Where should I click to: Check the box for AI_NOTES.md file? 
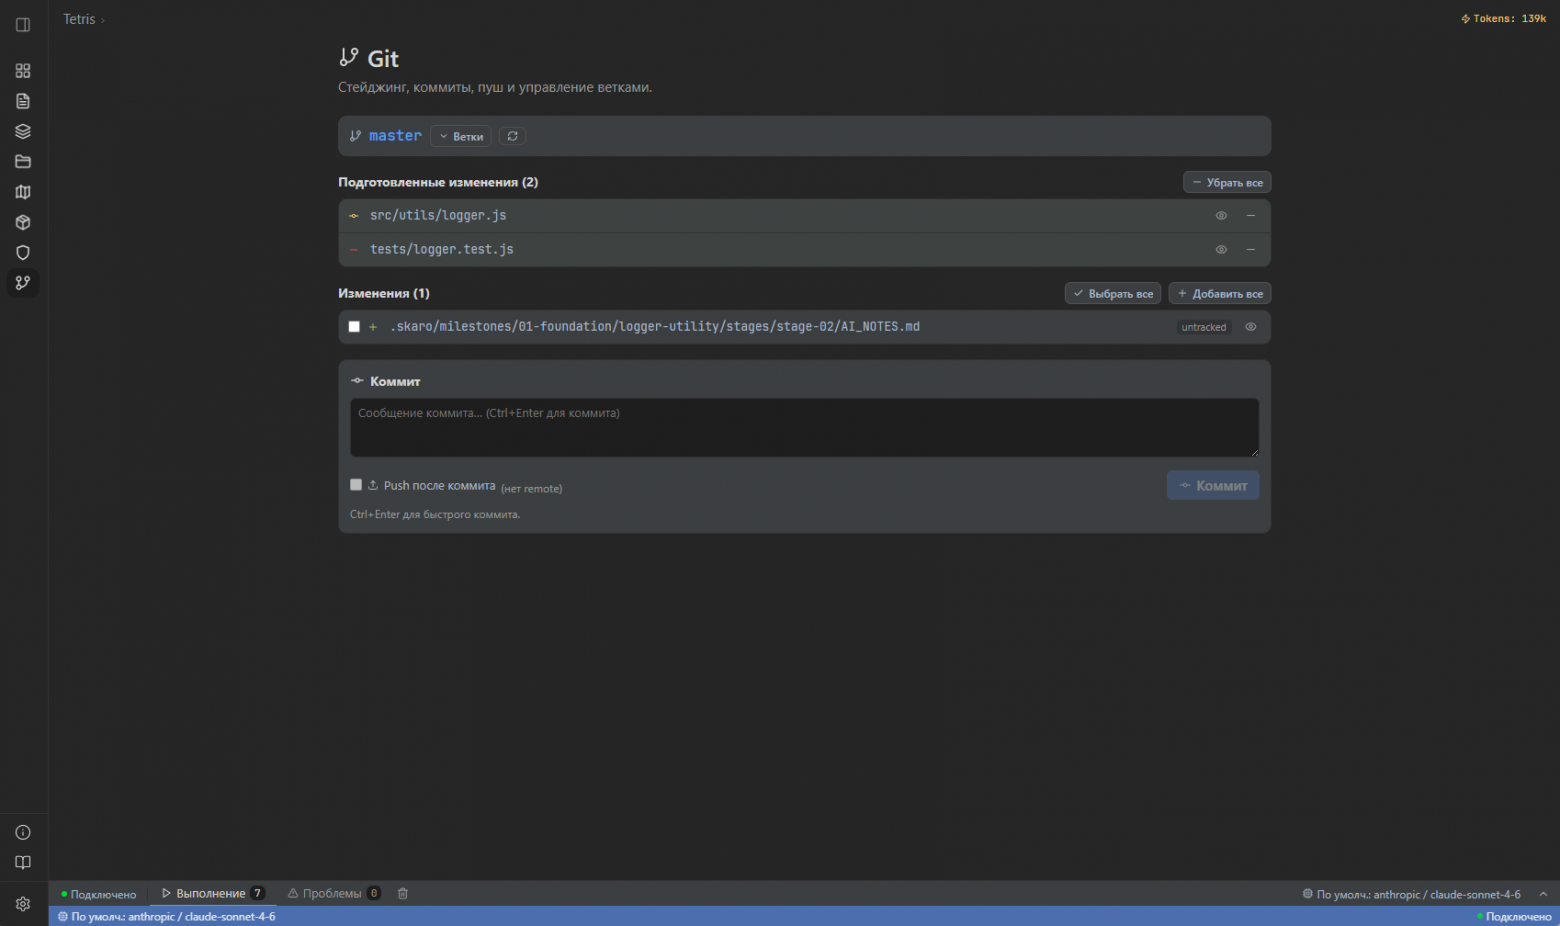(354, 327)
